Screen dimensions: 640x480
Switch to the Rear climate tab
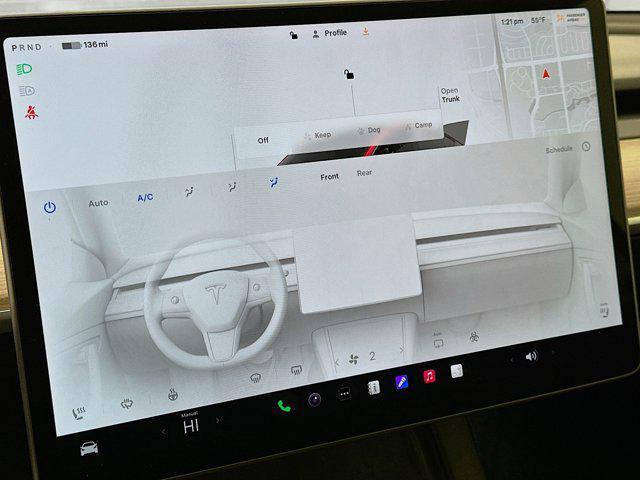(x=364, y=173)
